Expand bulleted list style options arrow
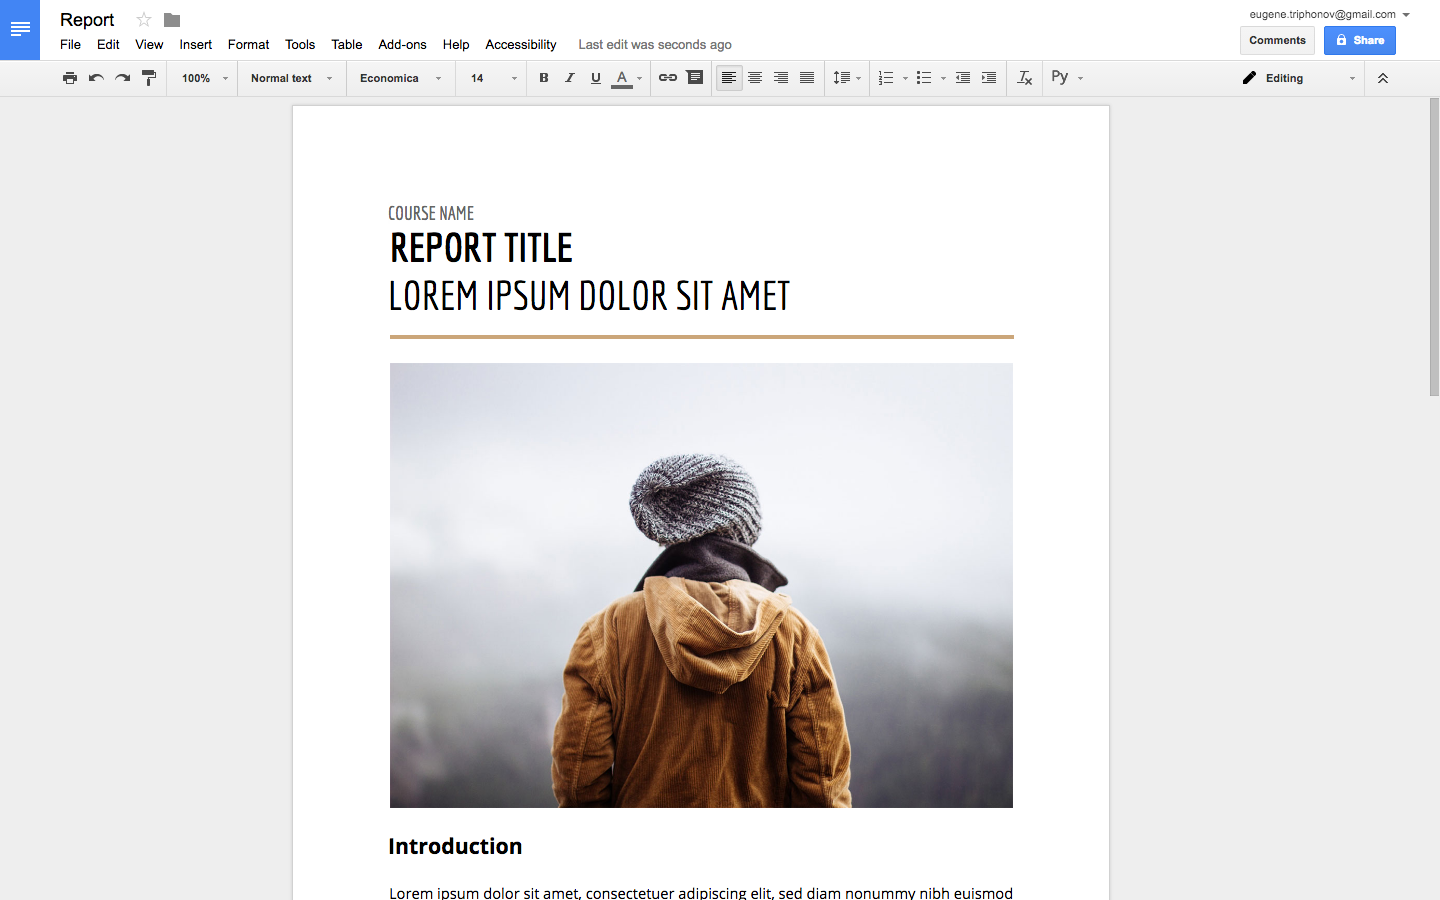This screenshot has height=900, width=1440. point(943,78)
